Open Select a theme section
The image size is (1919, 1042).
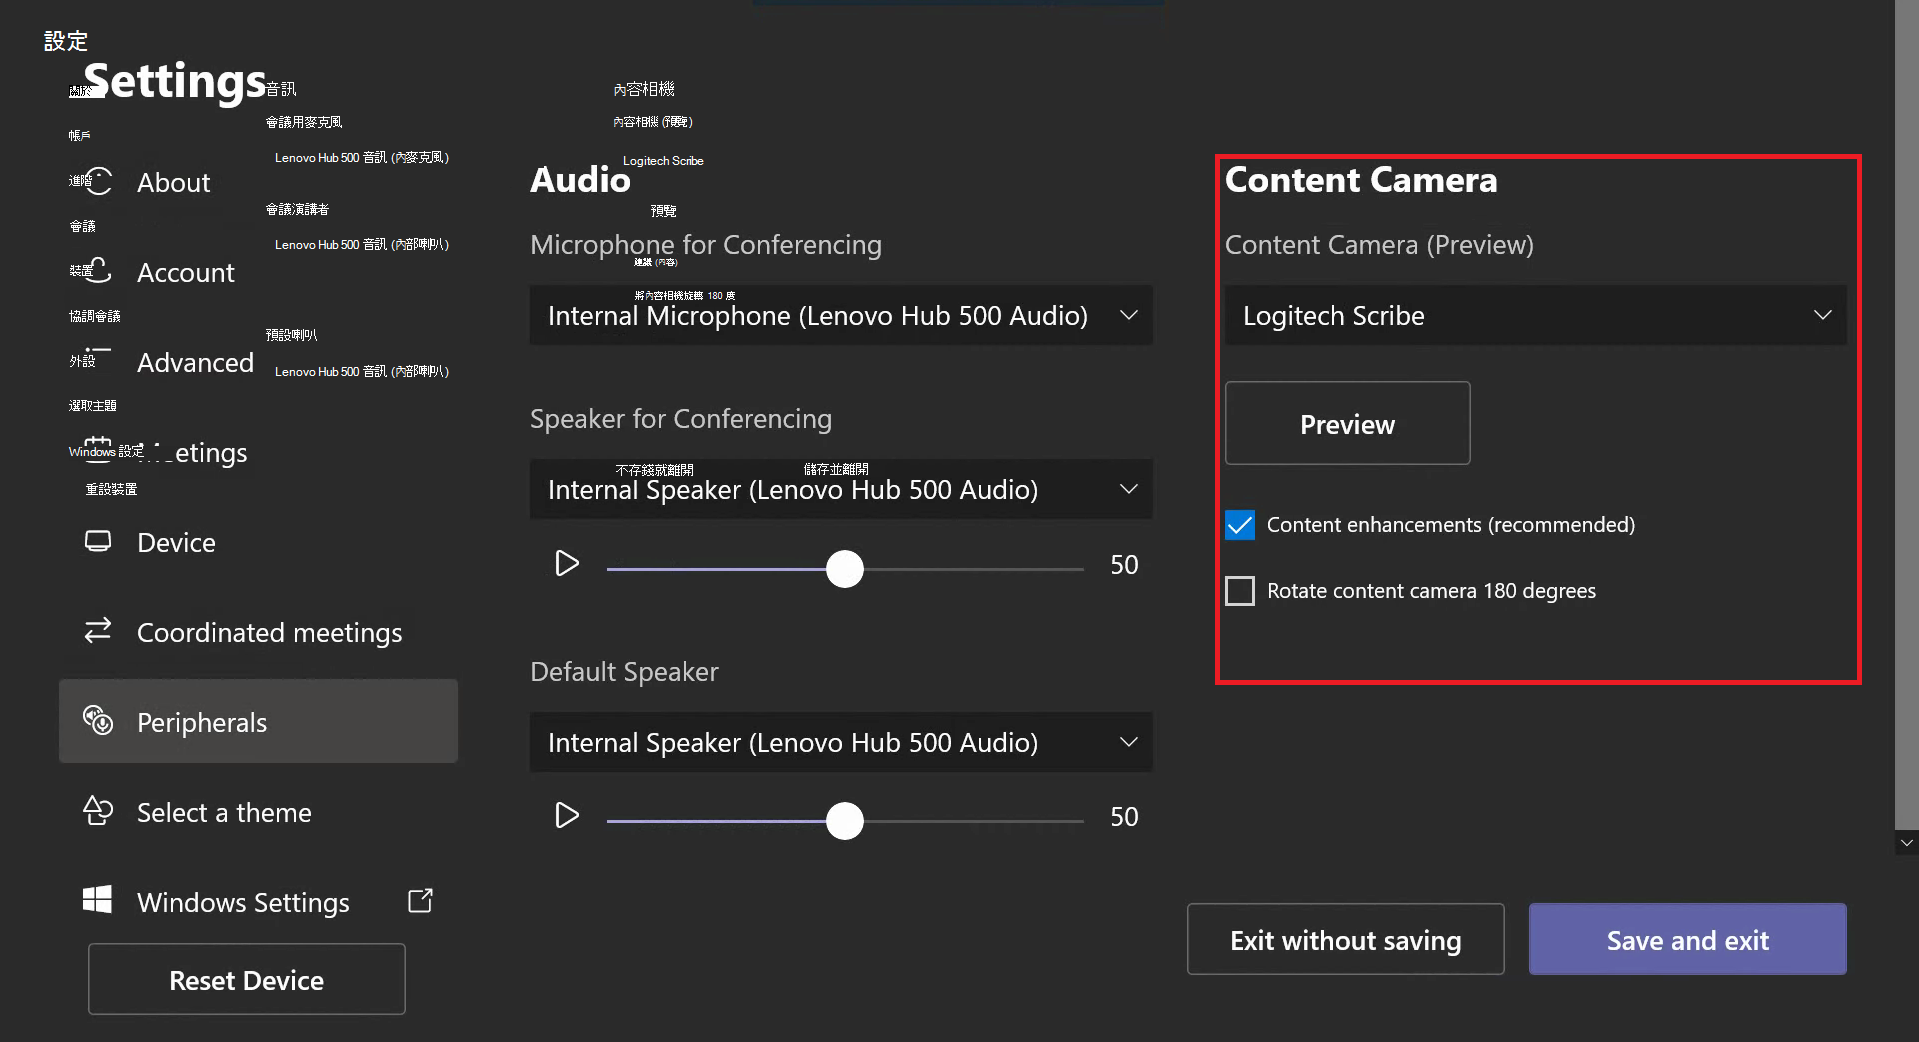tap(224, 812)
